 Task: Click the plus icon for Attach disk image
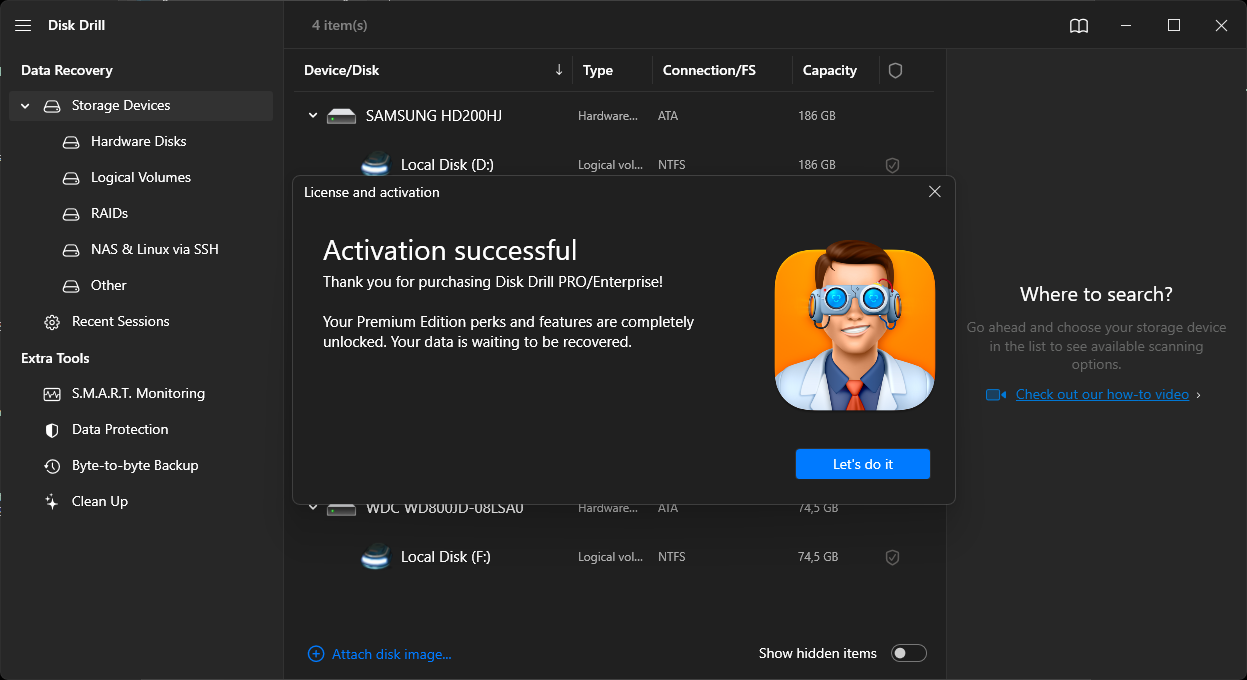point(316,654)
